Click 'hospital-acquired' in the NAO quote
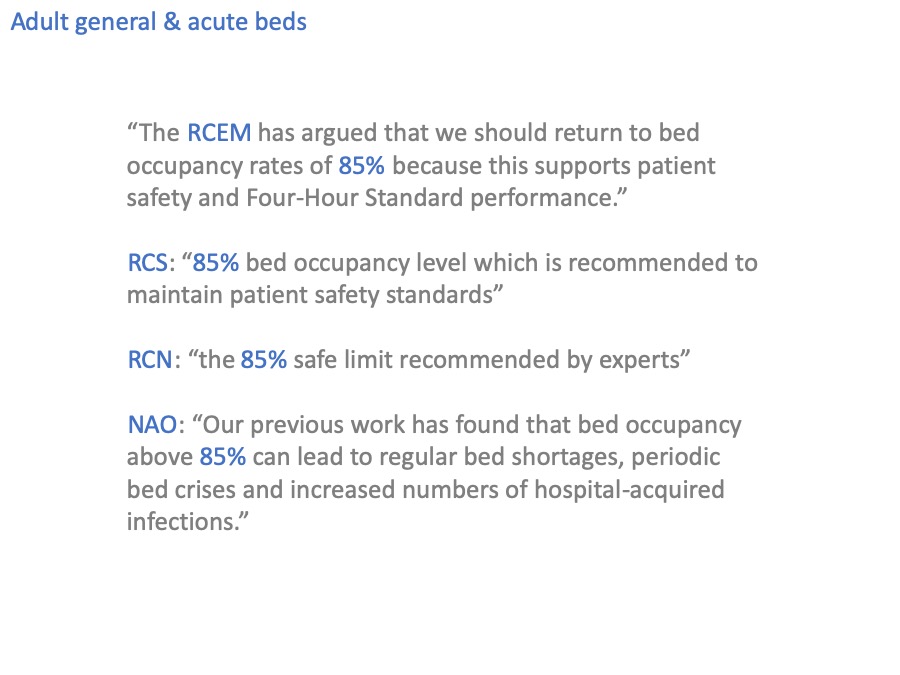 coord(629,490)
